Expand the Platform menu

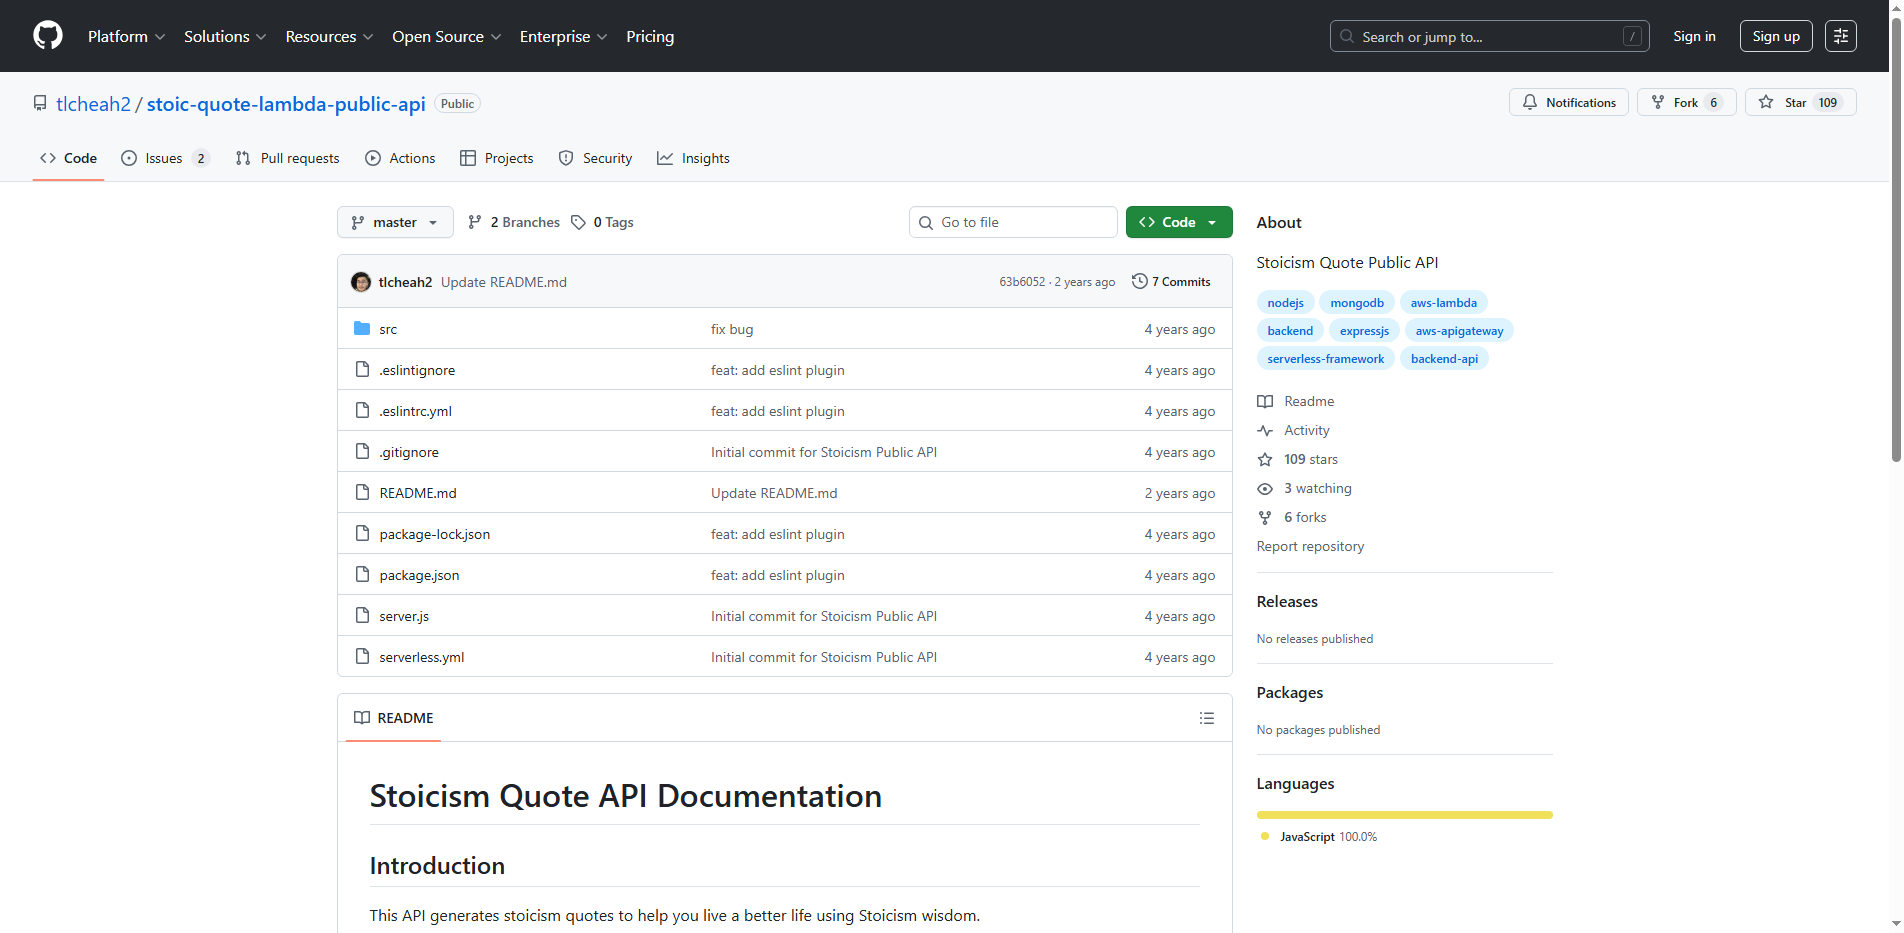(126, 36)
